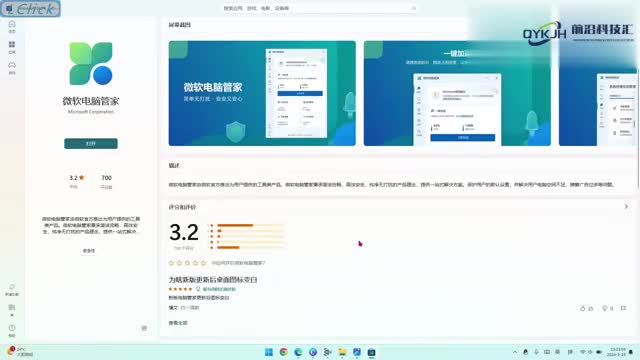
Task: Click the green Open button for 微软电脑管家
Action: [91, 143]
